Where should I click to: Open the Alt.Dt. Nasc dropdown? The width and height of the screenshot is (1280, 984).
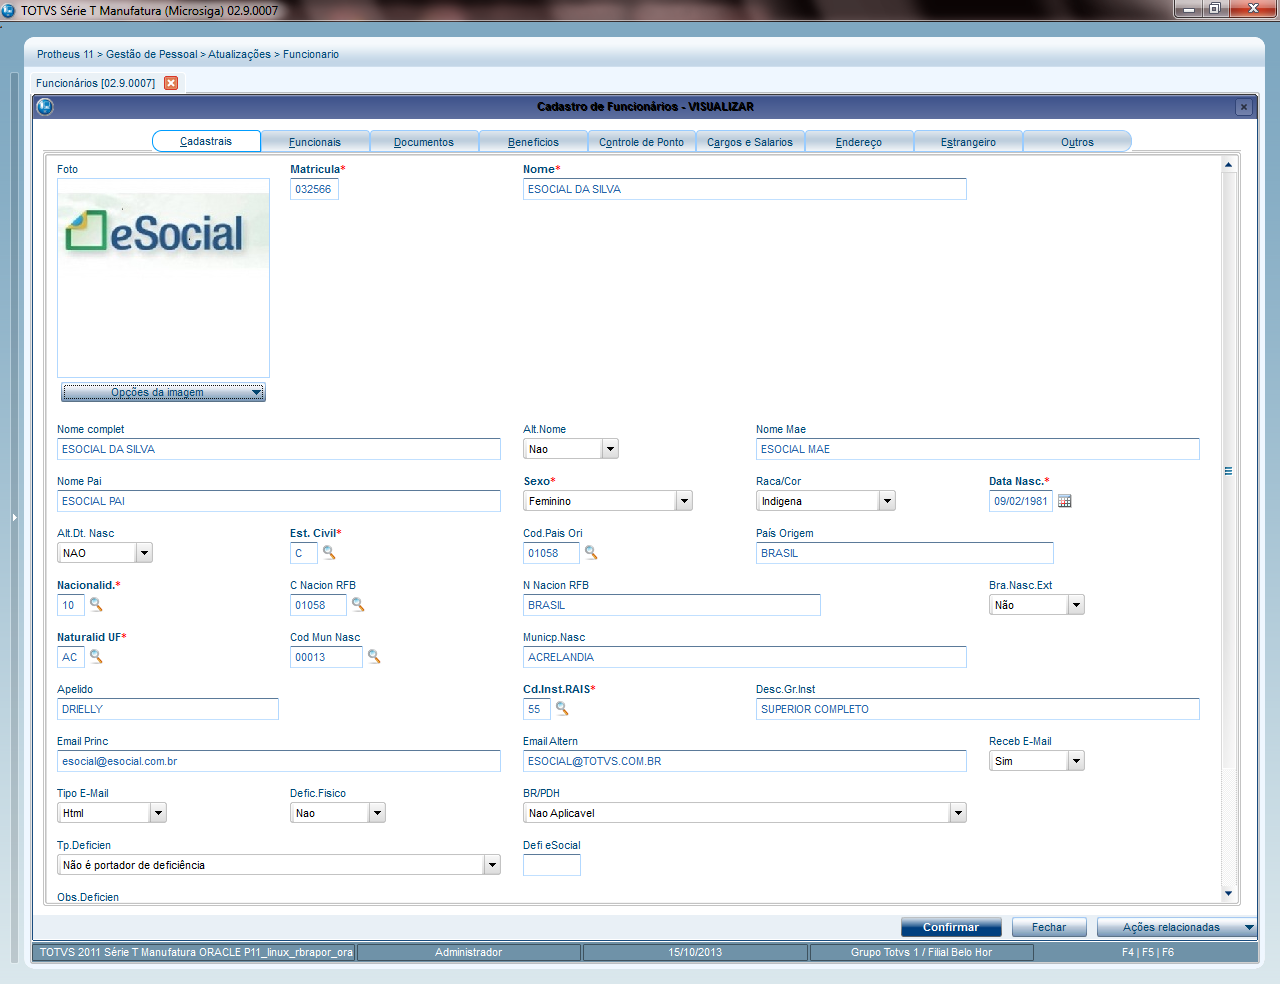(x=144, y=553)
